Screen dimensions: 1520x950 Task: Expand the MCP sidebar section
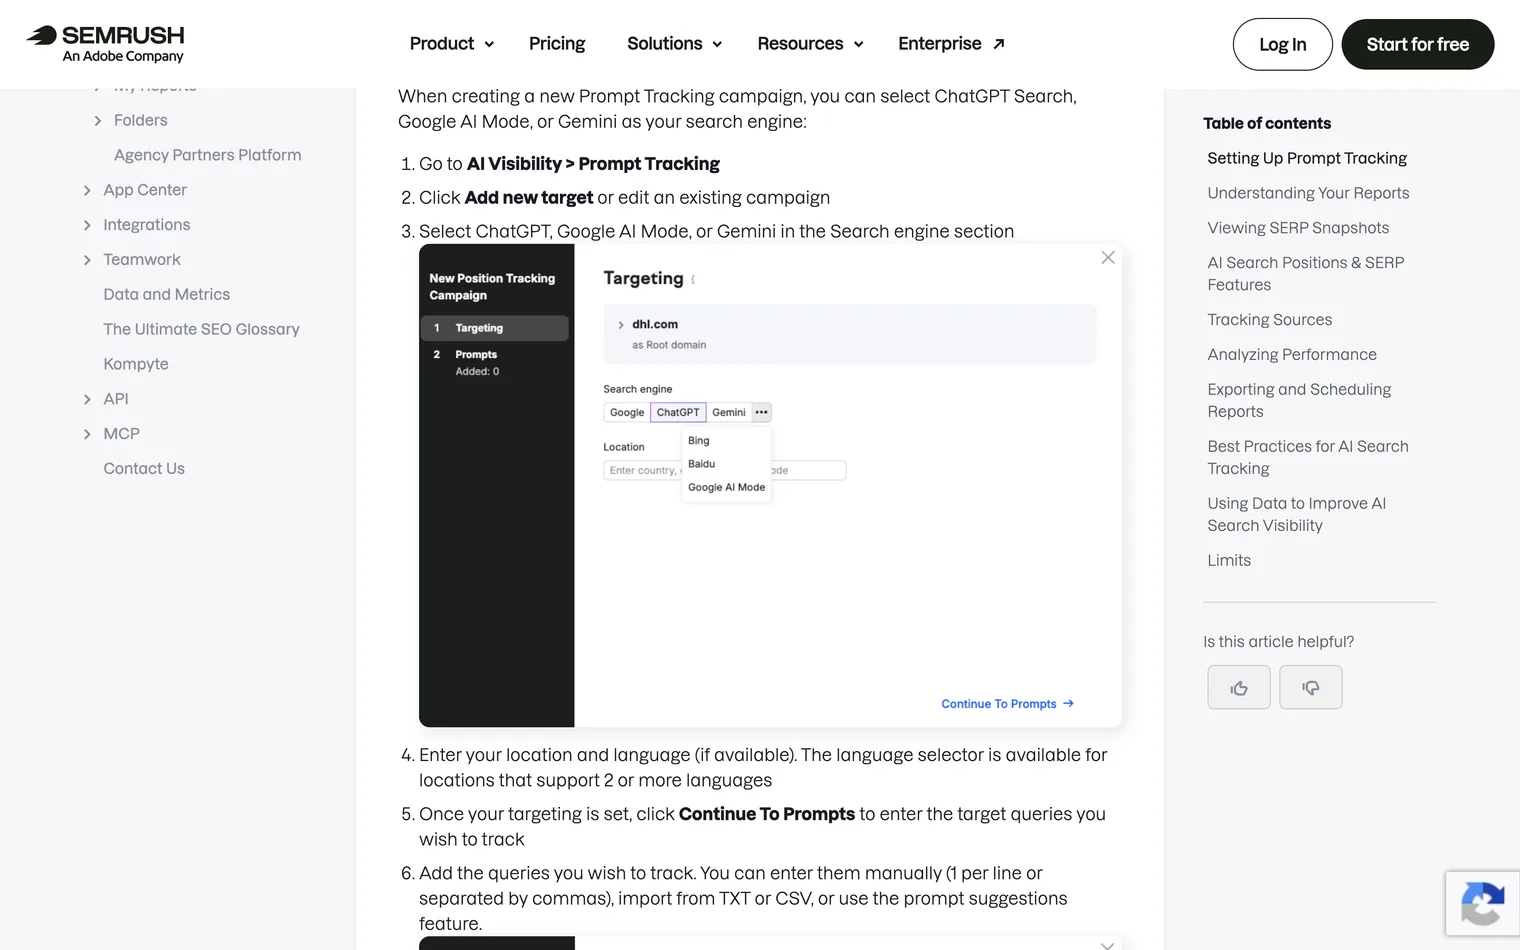[87, 434]
